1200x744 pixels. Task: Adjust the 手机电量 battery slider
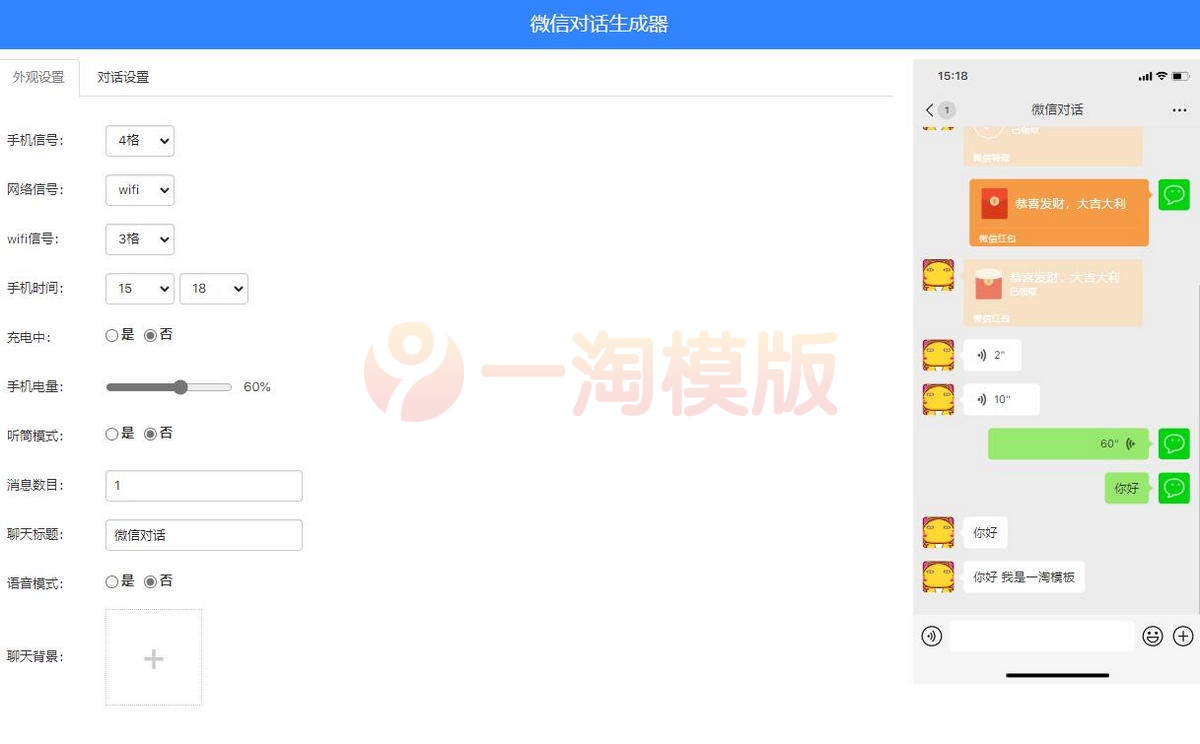point(169,387)
